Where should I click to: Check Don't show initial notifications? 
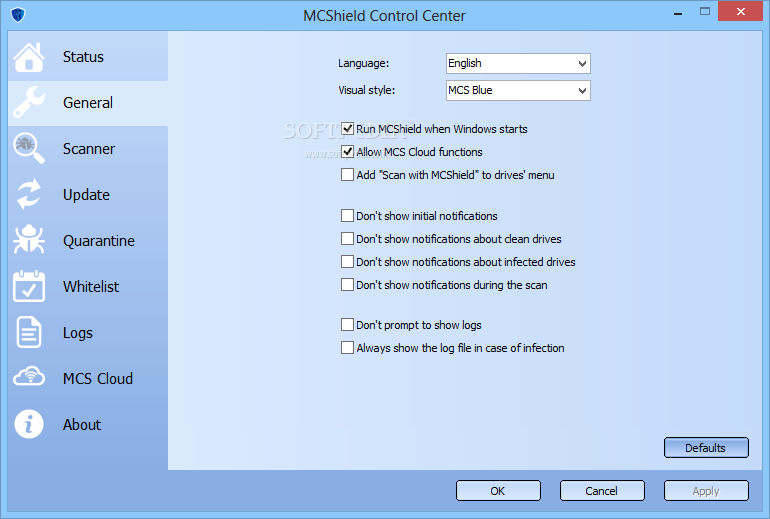point(347,216)
